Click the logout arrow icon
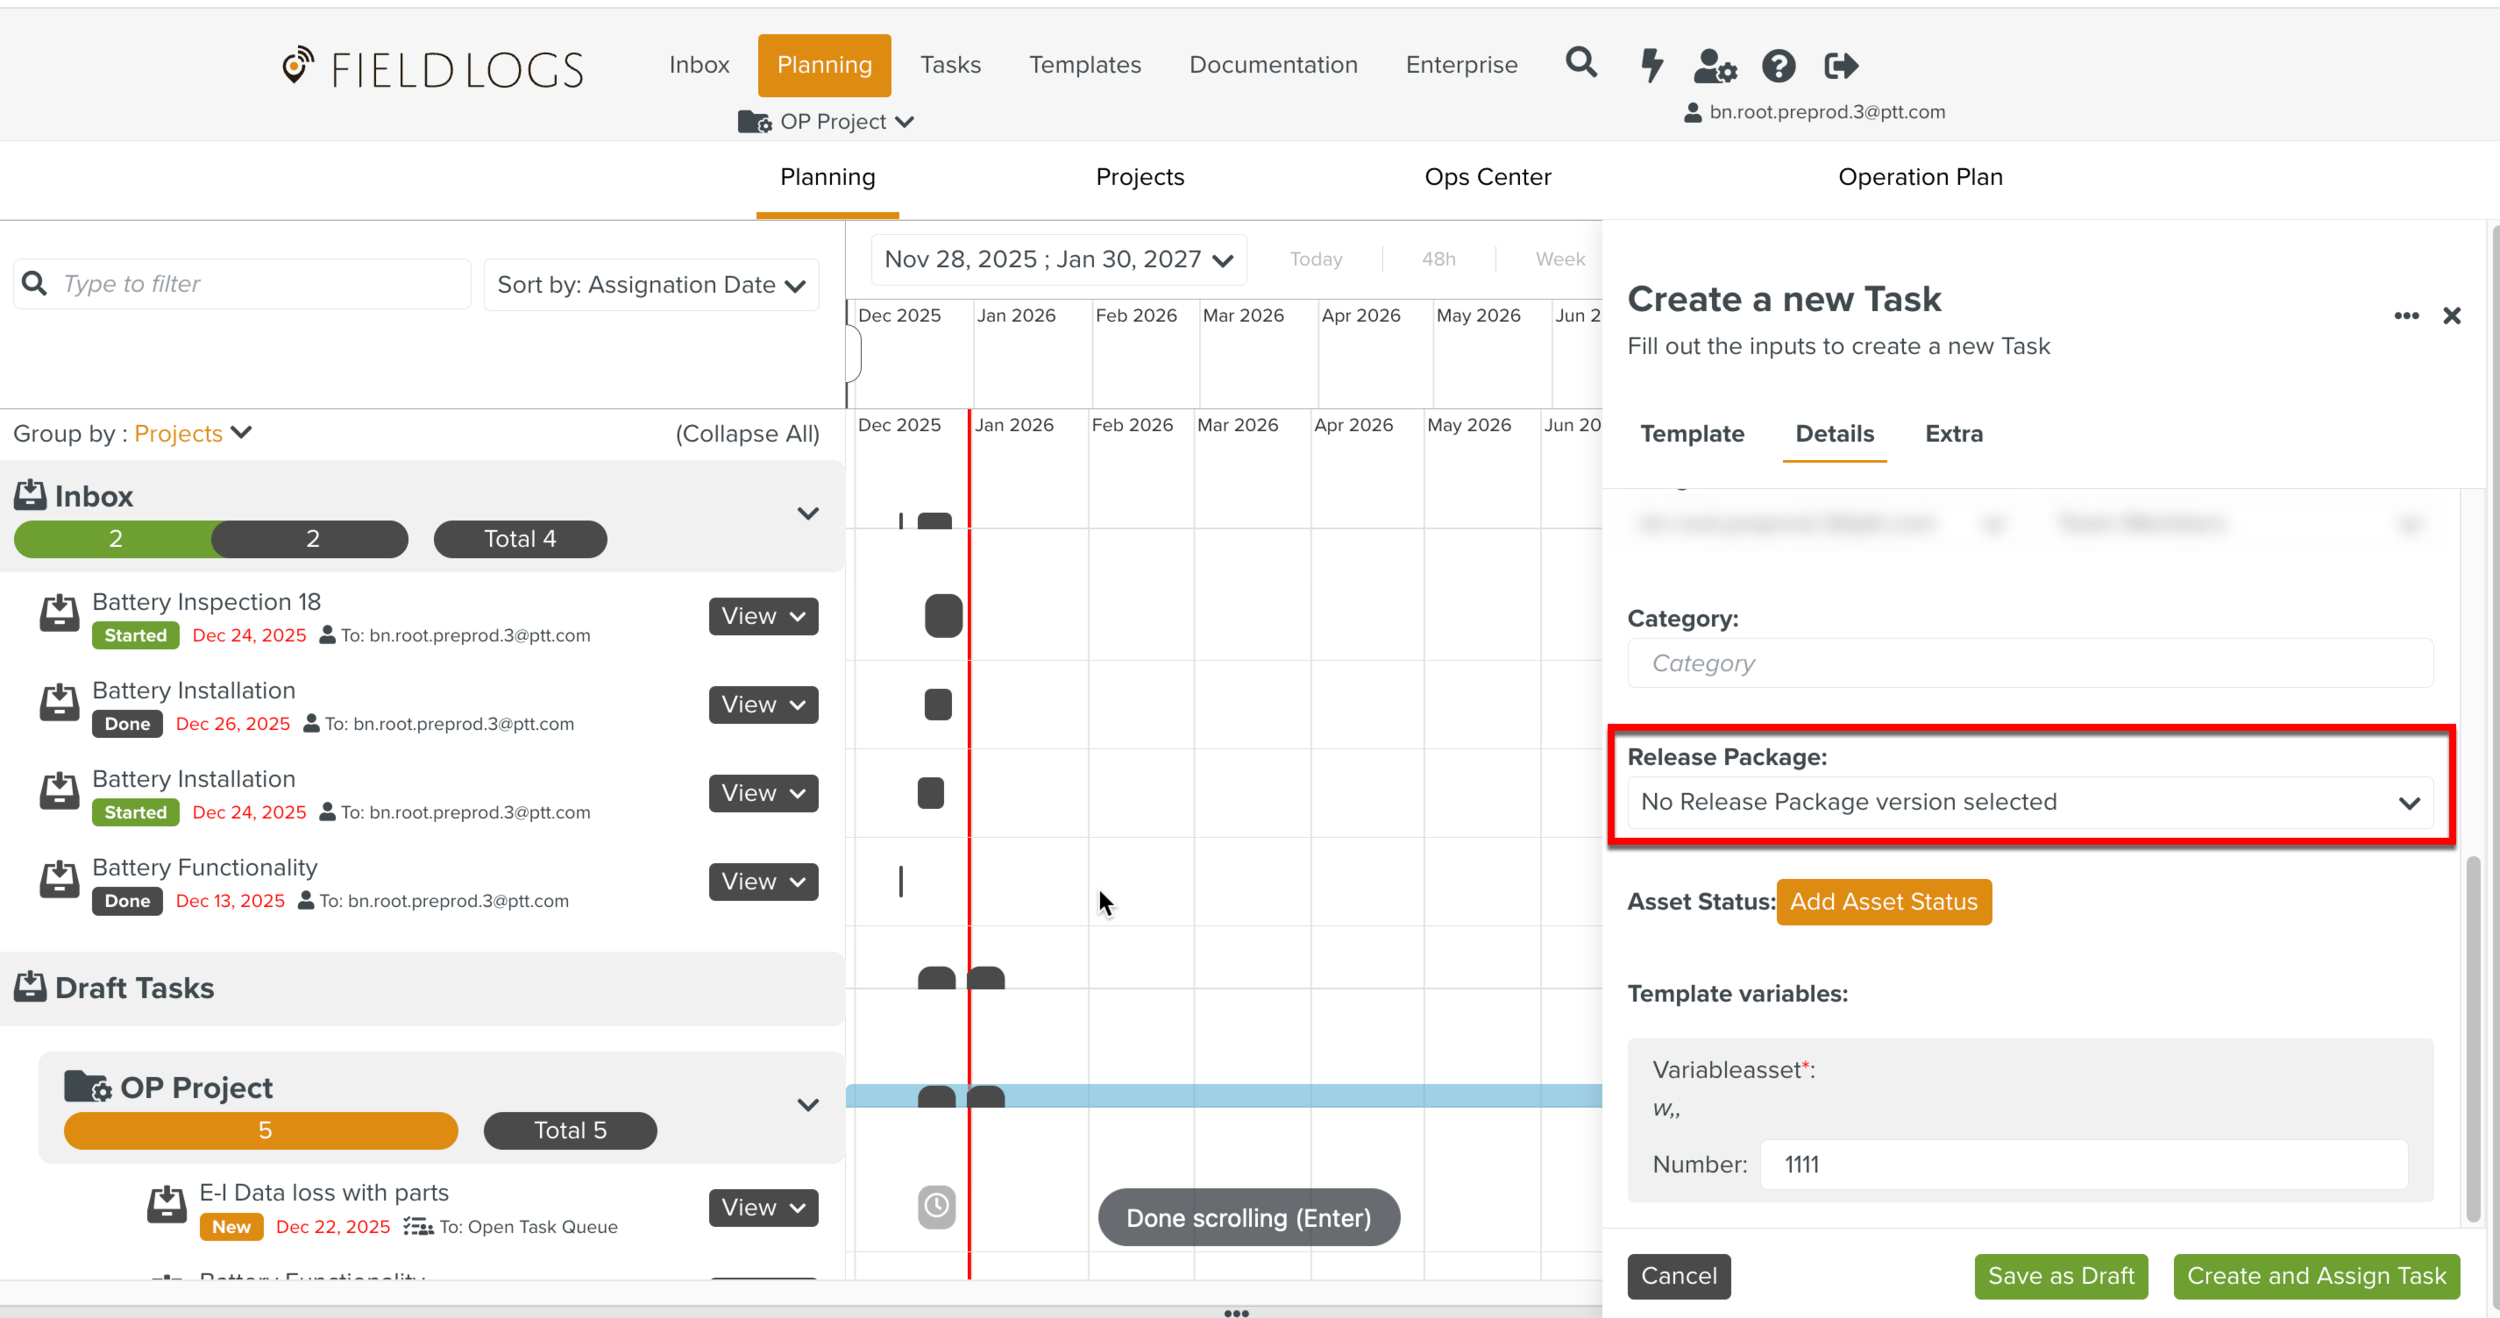The image size is (2500, 1318). point(1840,66)
